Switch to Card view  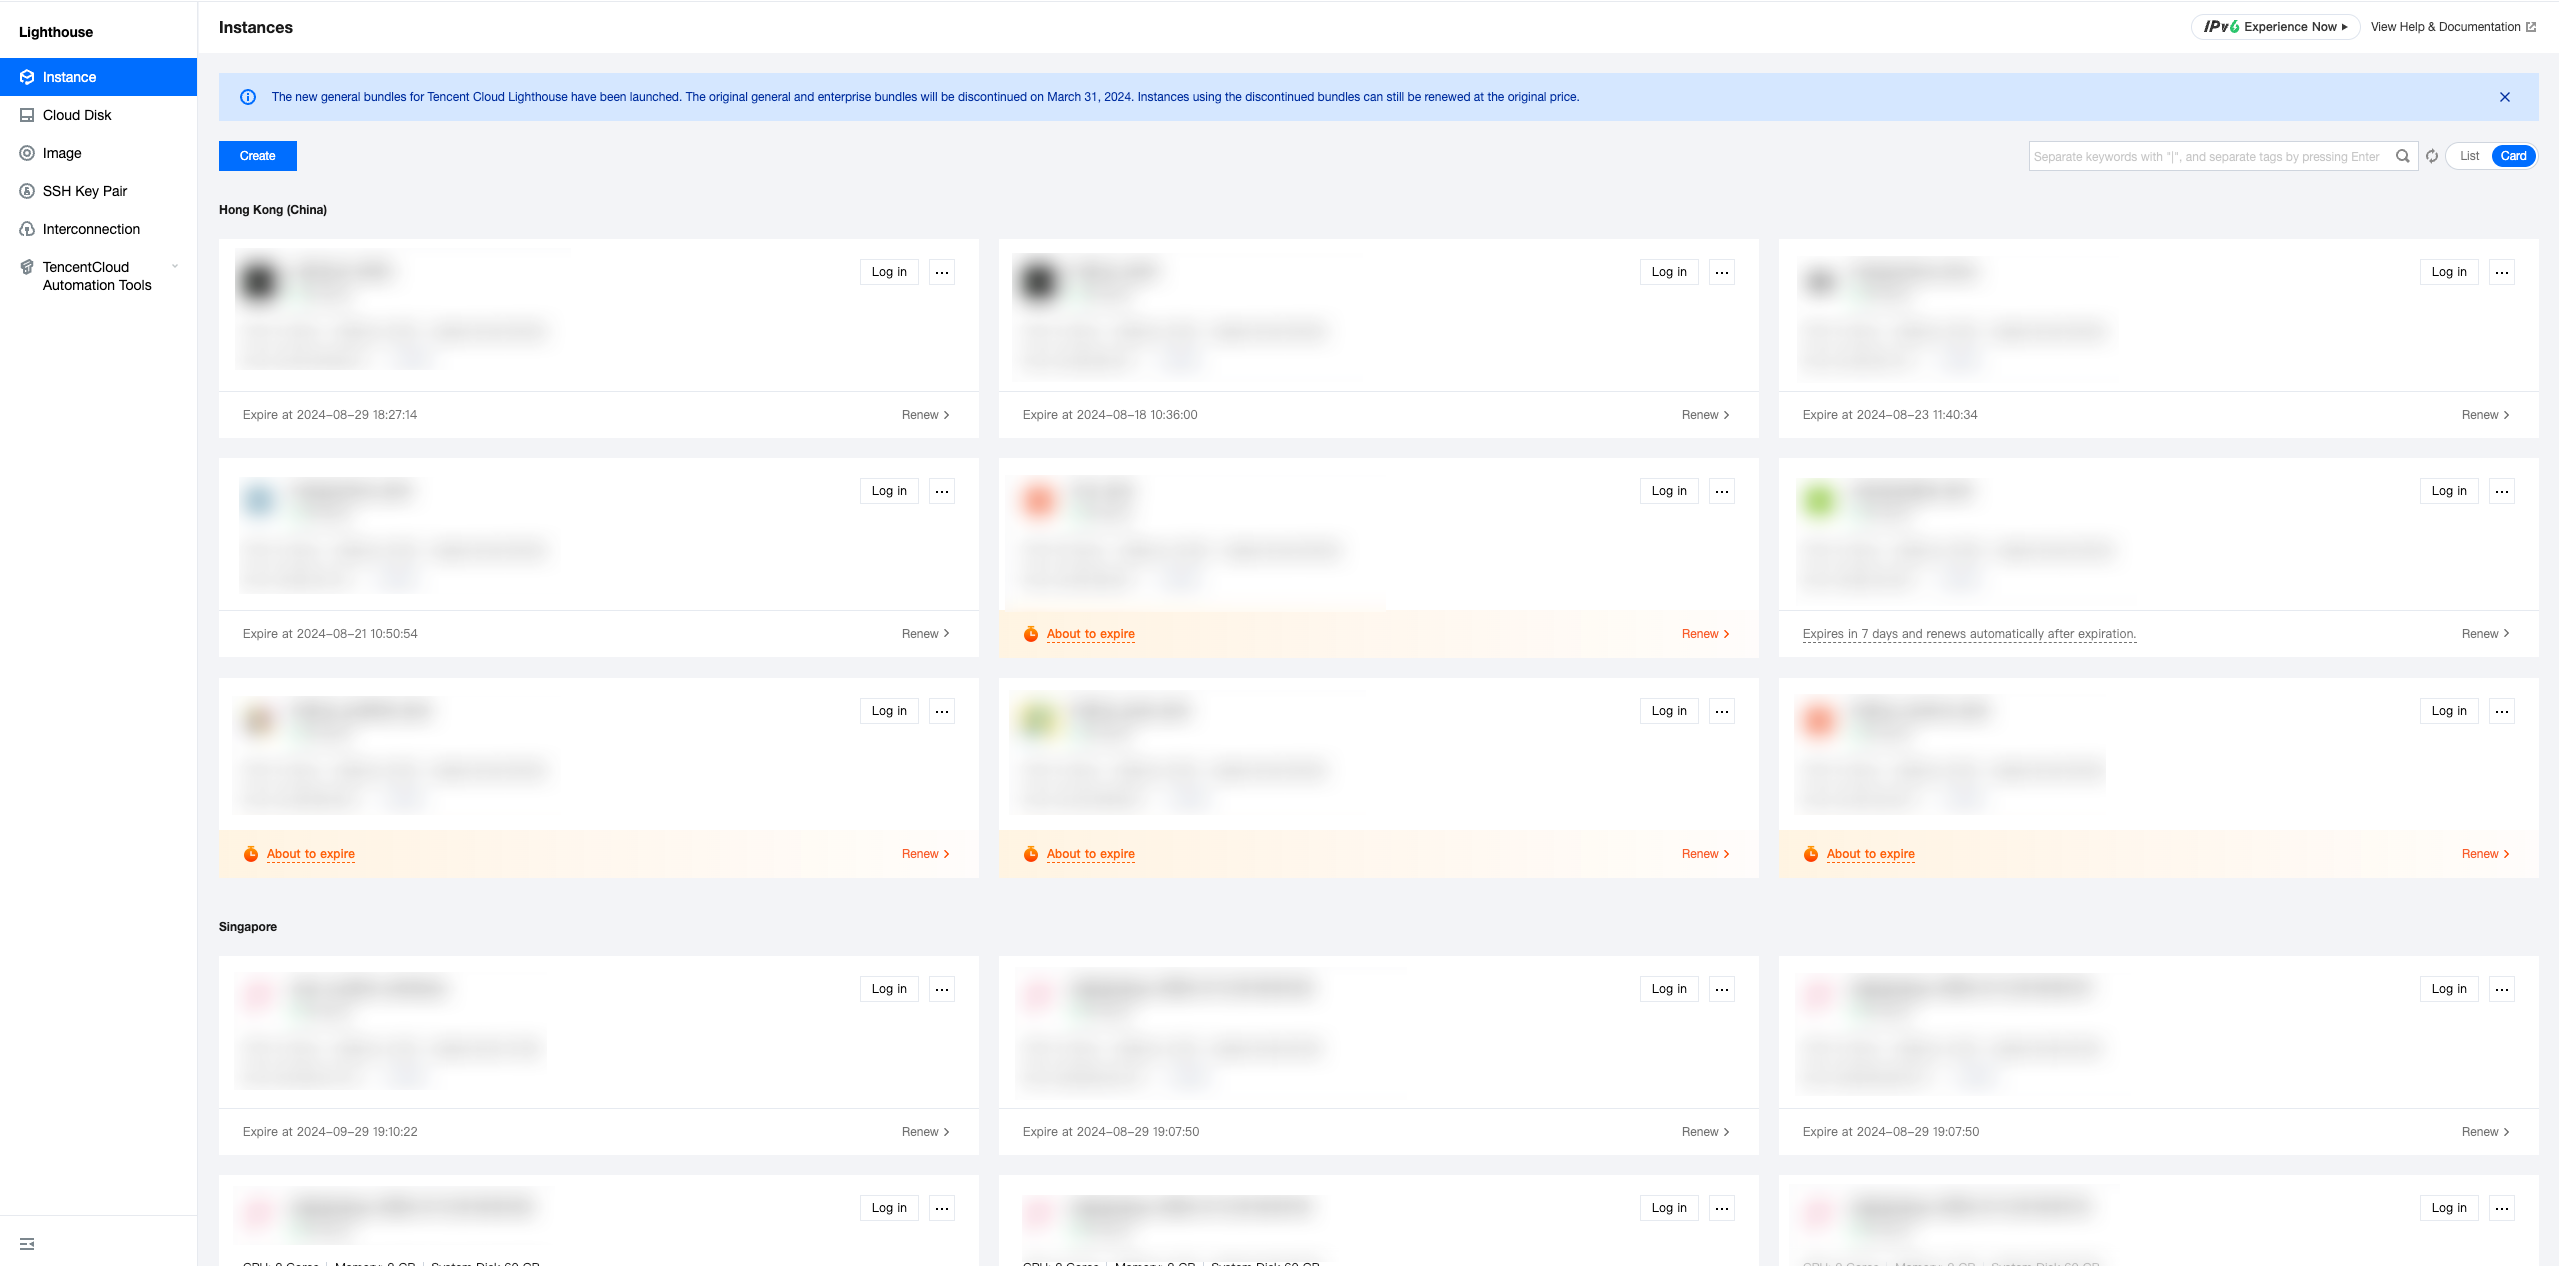(x=2514, y=156)
